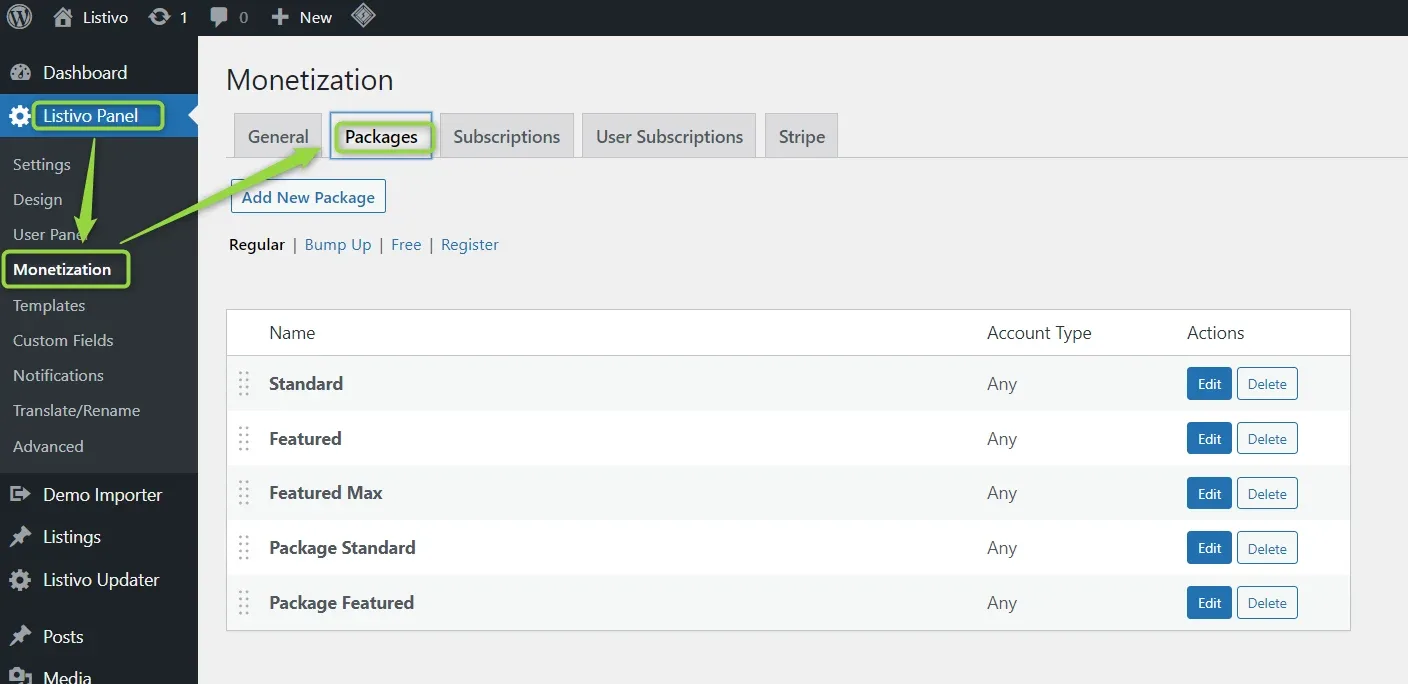Image resolution: width=1408 pixels, height=684 pixels.
Task: Click the Package Featured name
Action: [341, 603]
